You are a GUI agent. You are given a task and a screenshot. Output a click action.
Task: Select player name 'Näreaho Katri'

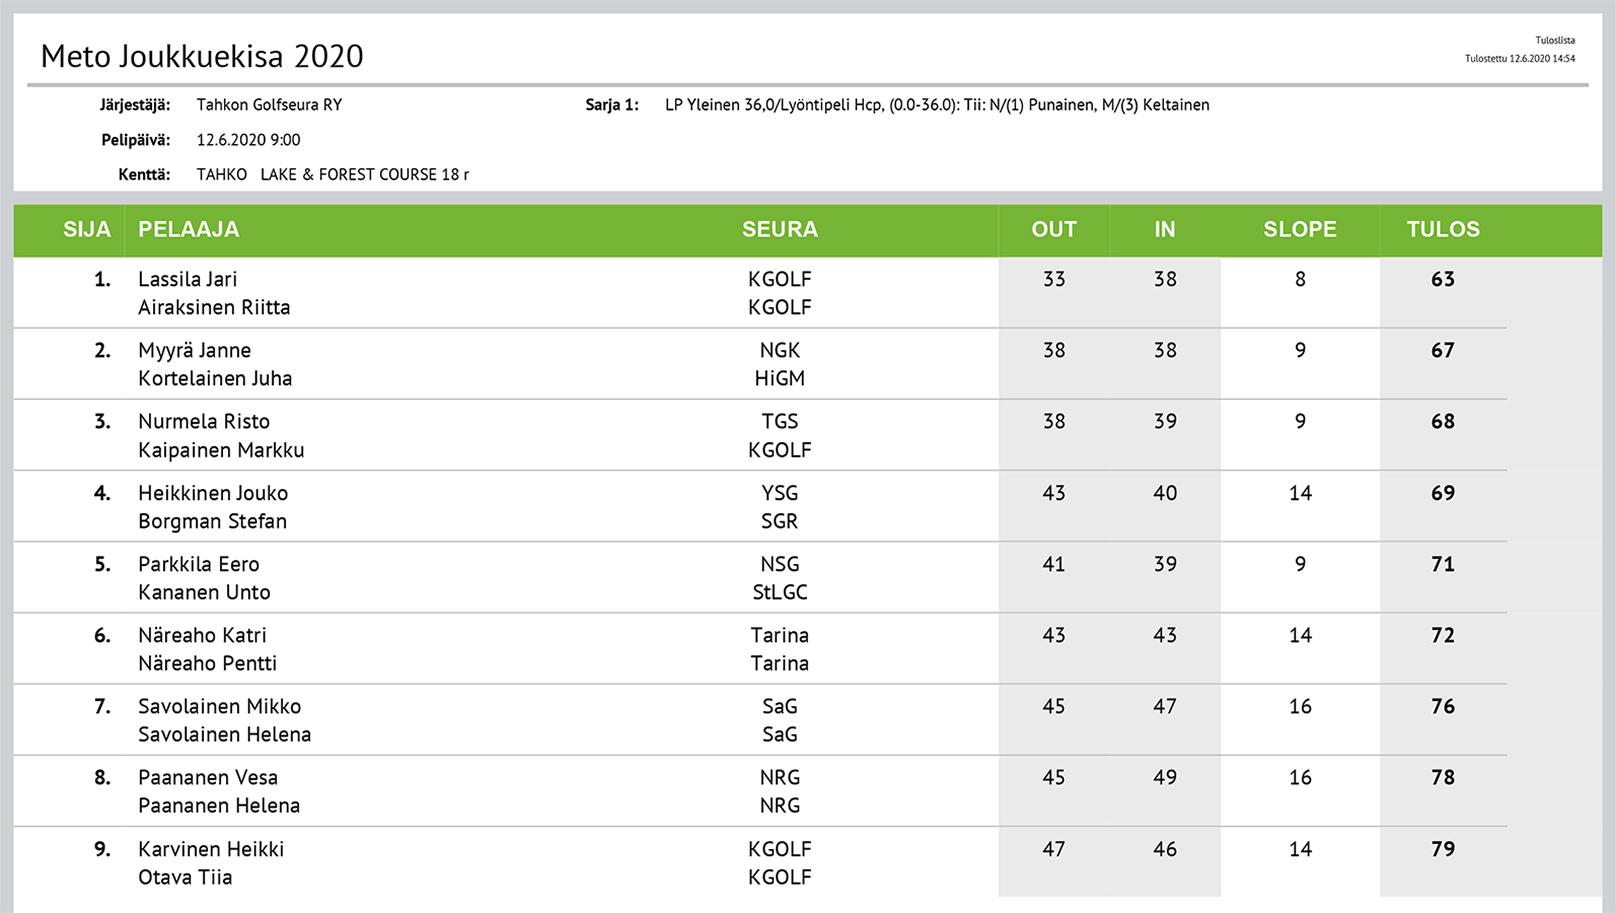pos(202,635)
